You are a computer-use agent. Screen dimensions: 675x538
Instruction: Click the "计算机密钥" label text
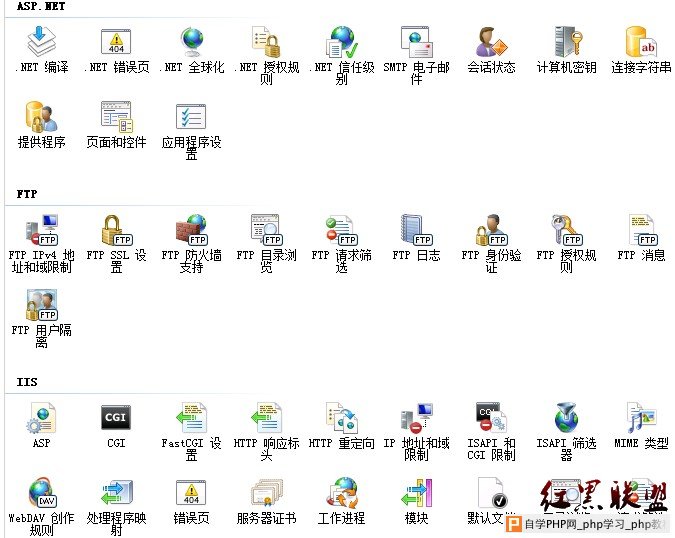coord(567,67)
